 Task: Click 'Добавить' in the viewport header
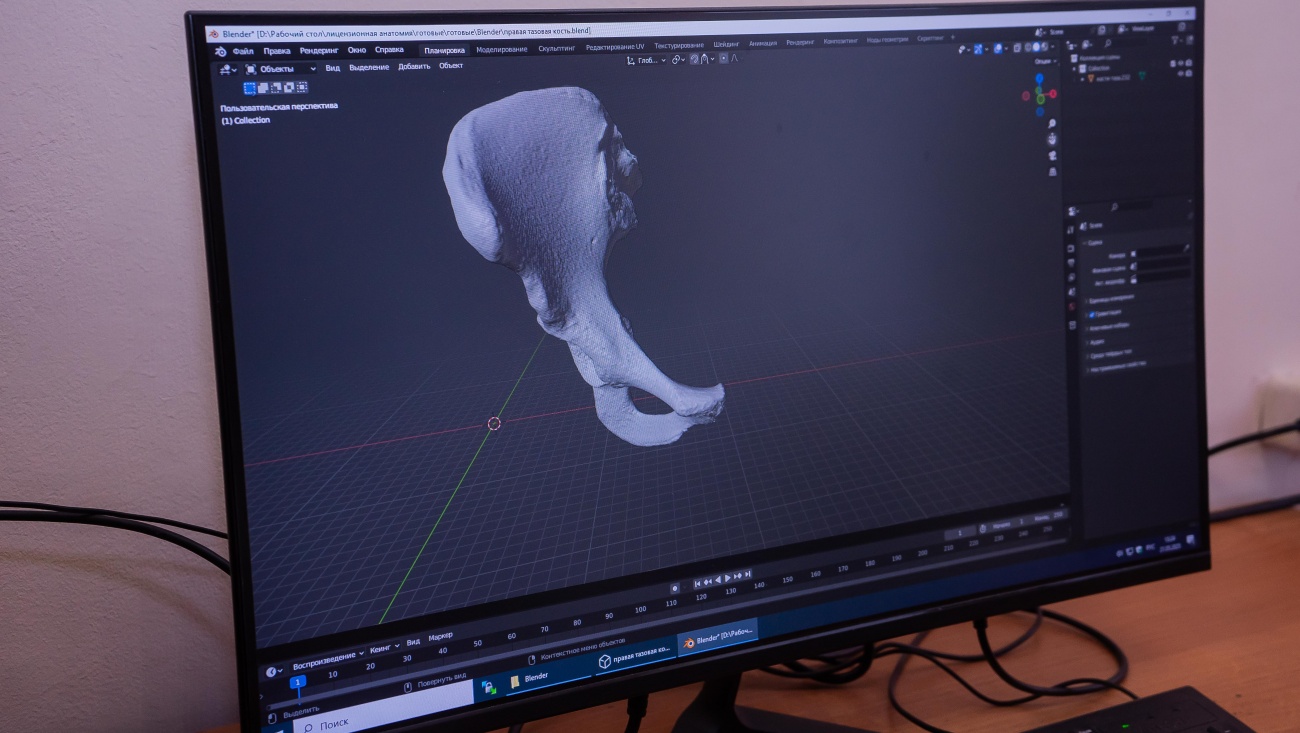click(414, 67)
